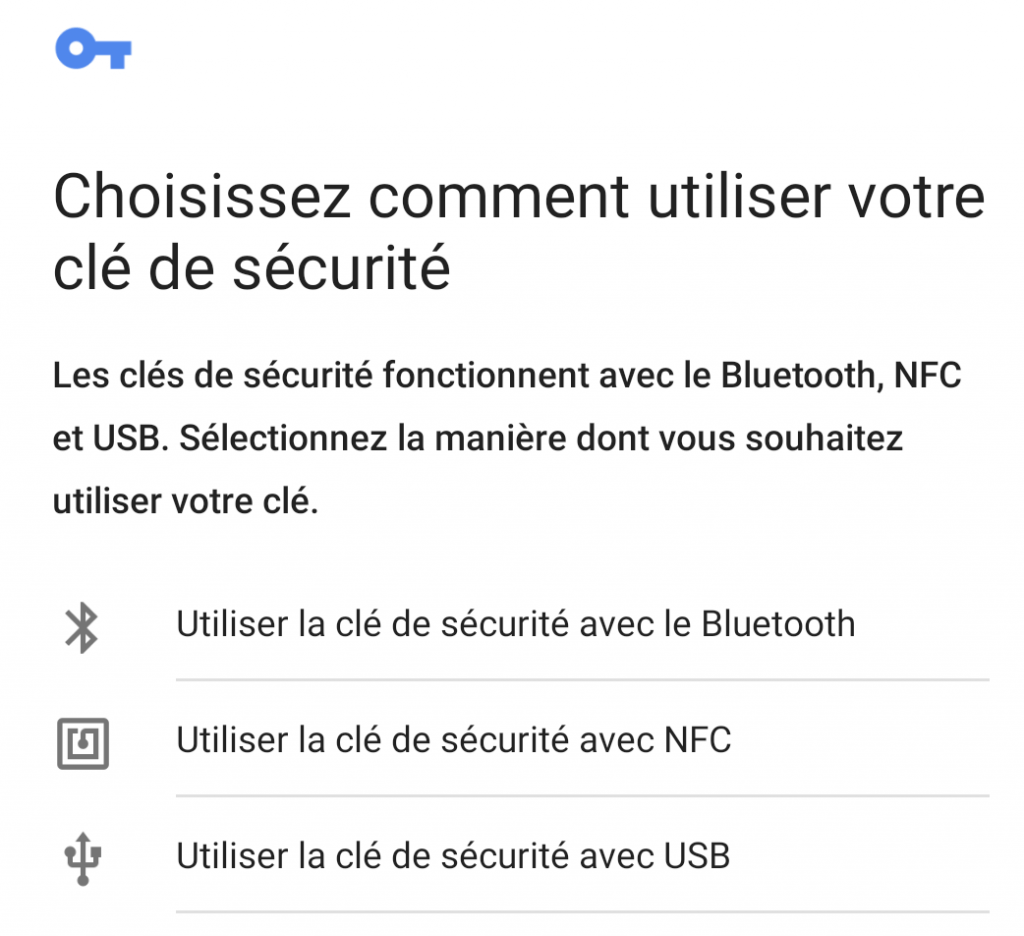The width and height of the screenshot is (1024, 936).
Task: Click the divider line below the Bluetooth option
Action: [x=582, y=680]
